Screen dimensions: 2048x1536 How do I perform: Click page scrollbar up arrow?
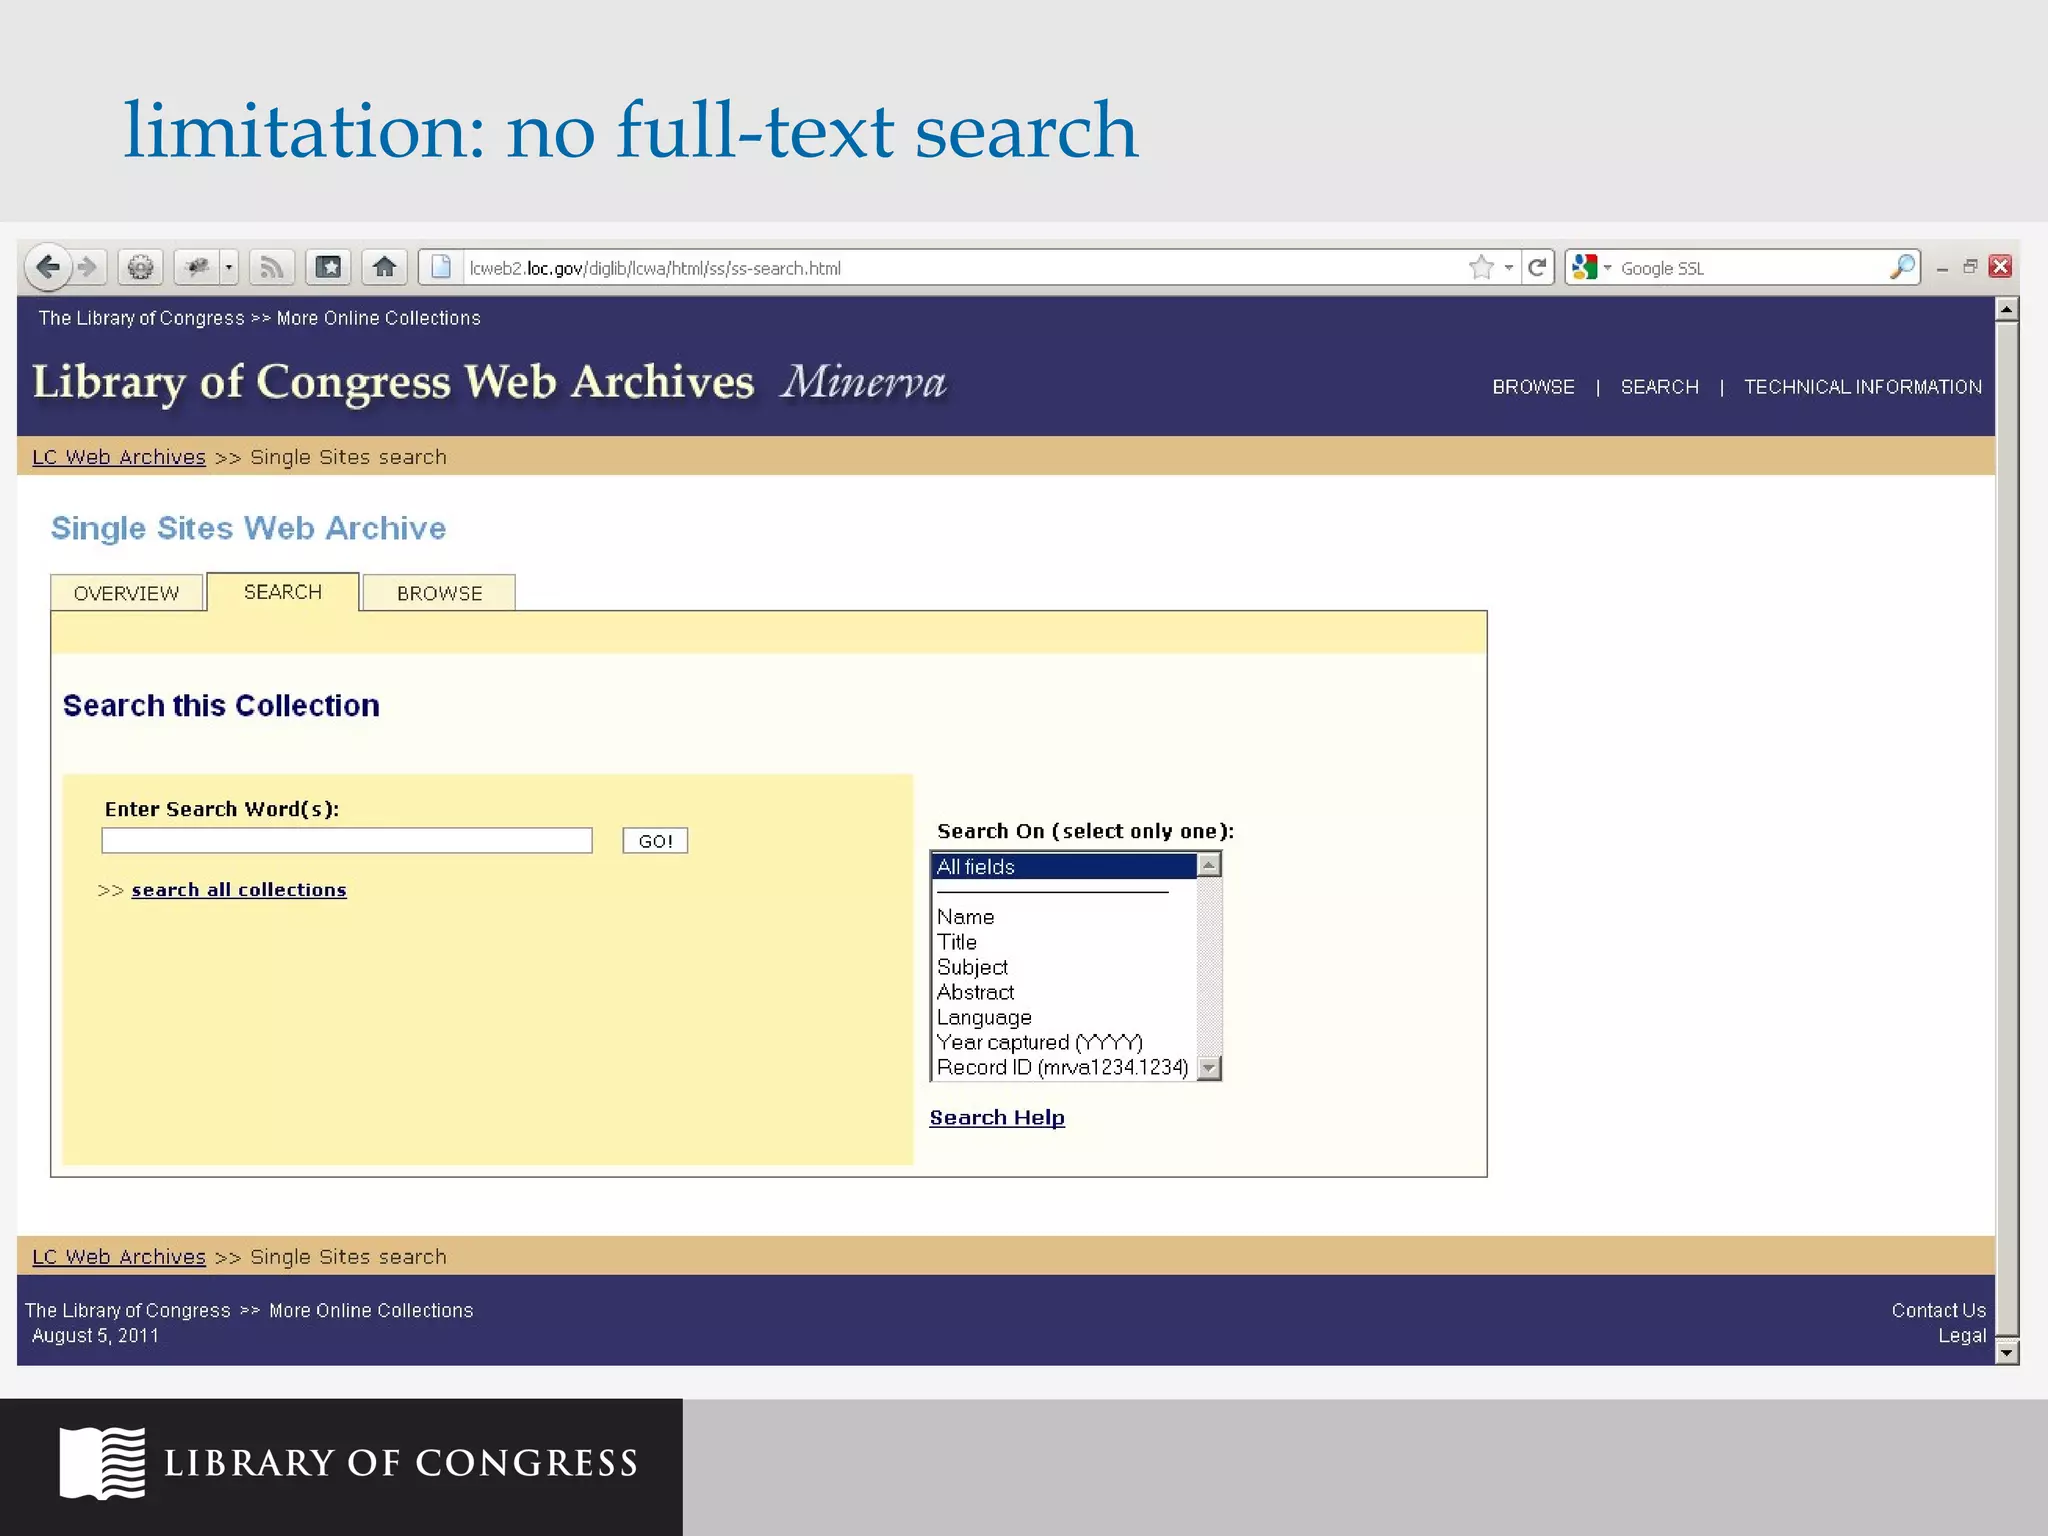(2007, 309)
